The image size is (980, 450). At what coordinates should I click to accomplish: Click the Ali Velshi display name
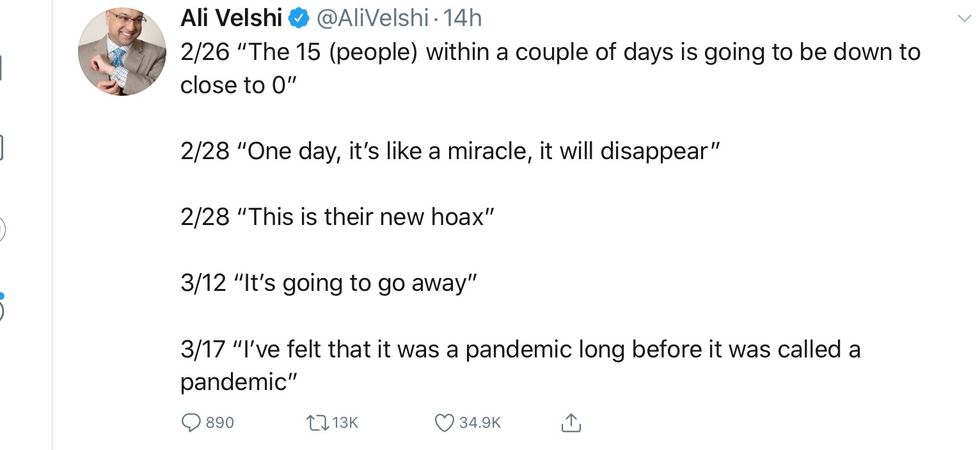coord(231,18)
